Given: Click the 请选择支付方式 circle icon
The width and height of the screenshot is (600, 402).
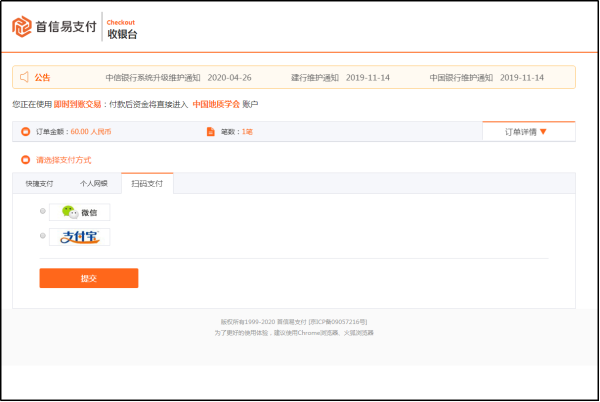Looking at the screenshot, I should click(x=26, y=159).
